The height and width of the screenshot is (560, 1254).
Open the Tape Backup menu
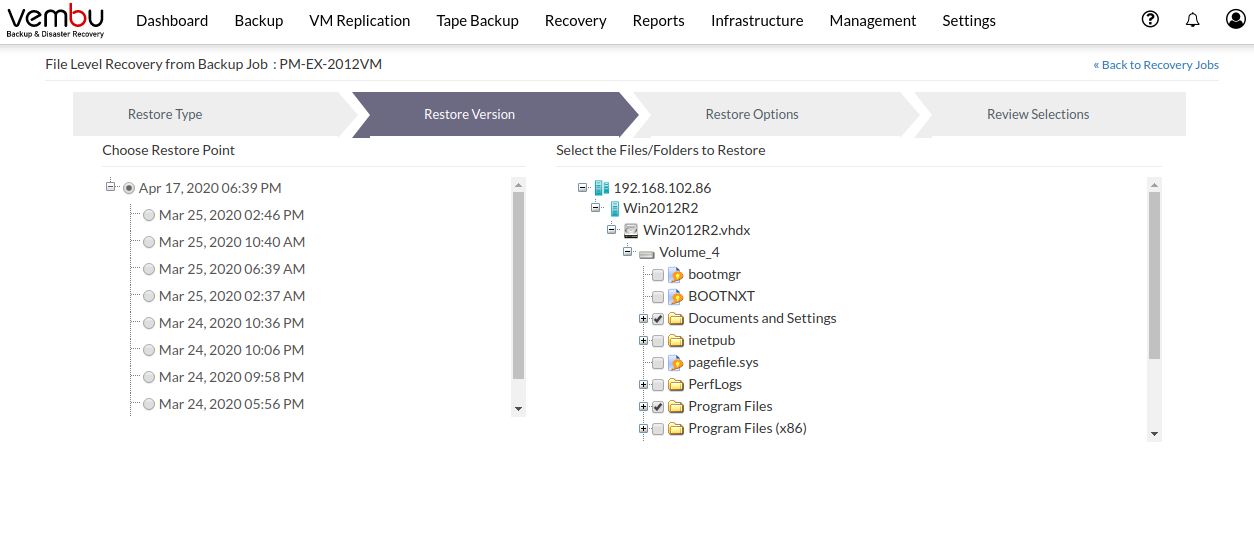[477, 20]
